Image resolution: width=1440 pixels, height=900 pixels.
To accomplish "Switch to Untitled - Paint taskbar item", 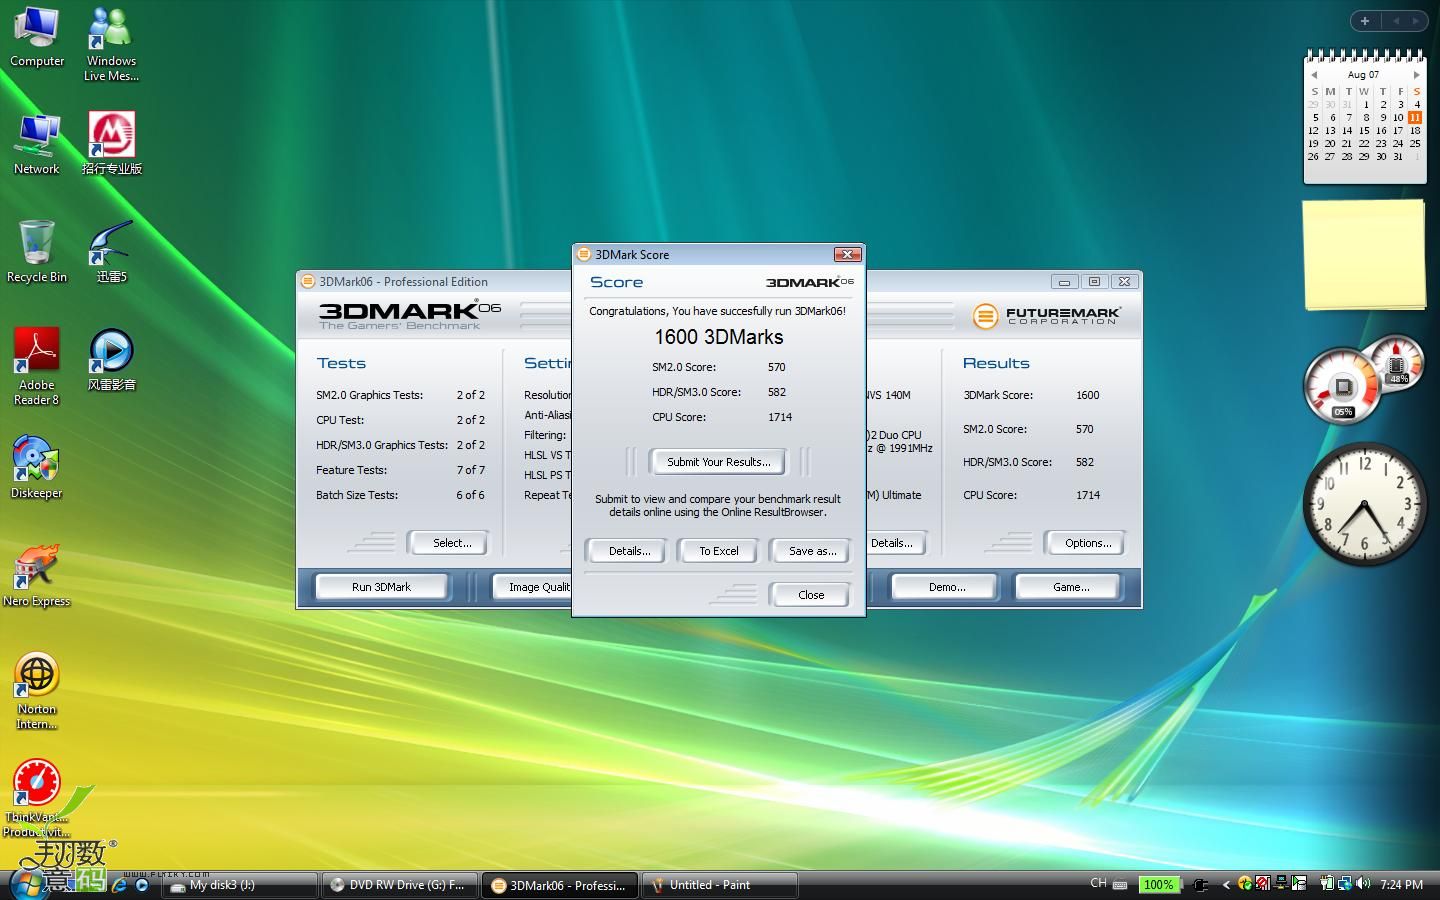I will [x=720, y=885].
